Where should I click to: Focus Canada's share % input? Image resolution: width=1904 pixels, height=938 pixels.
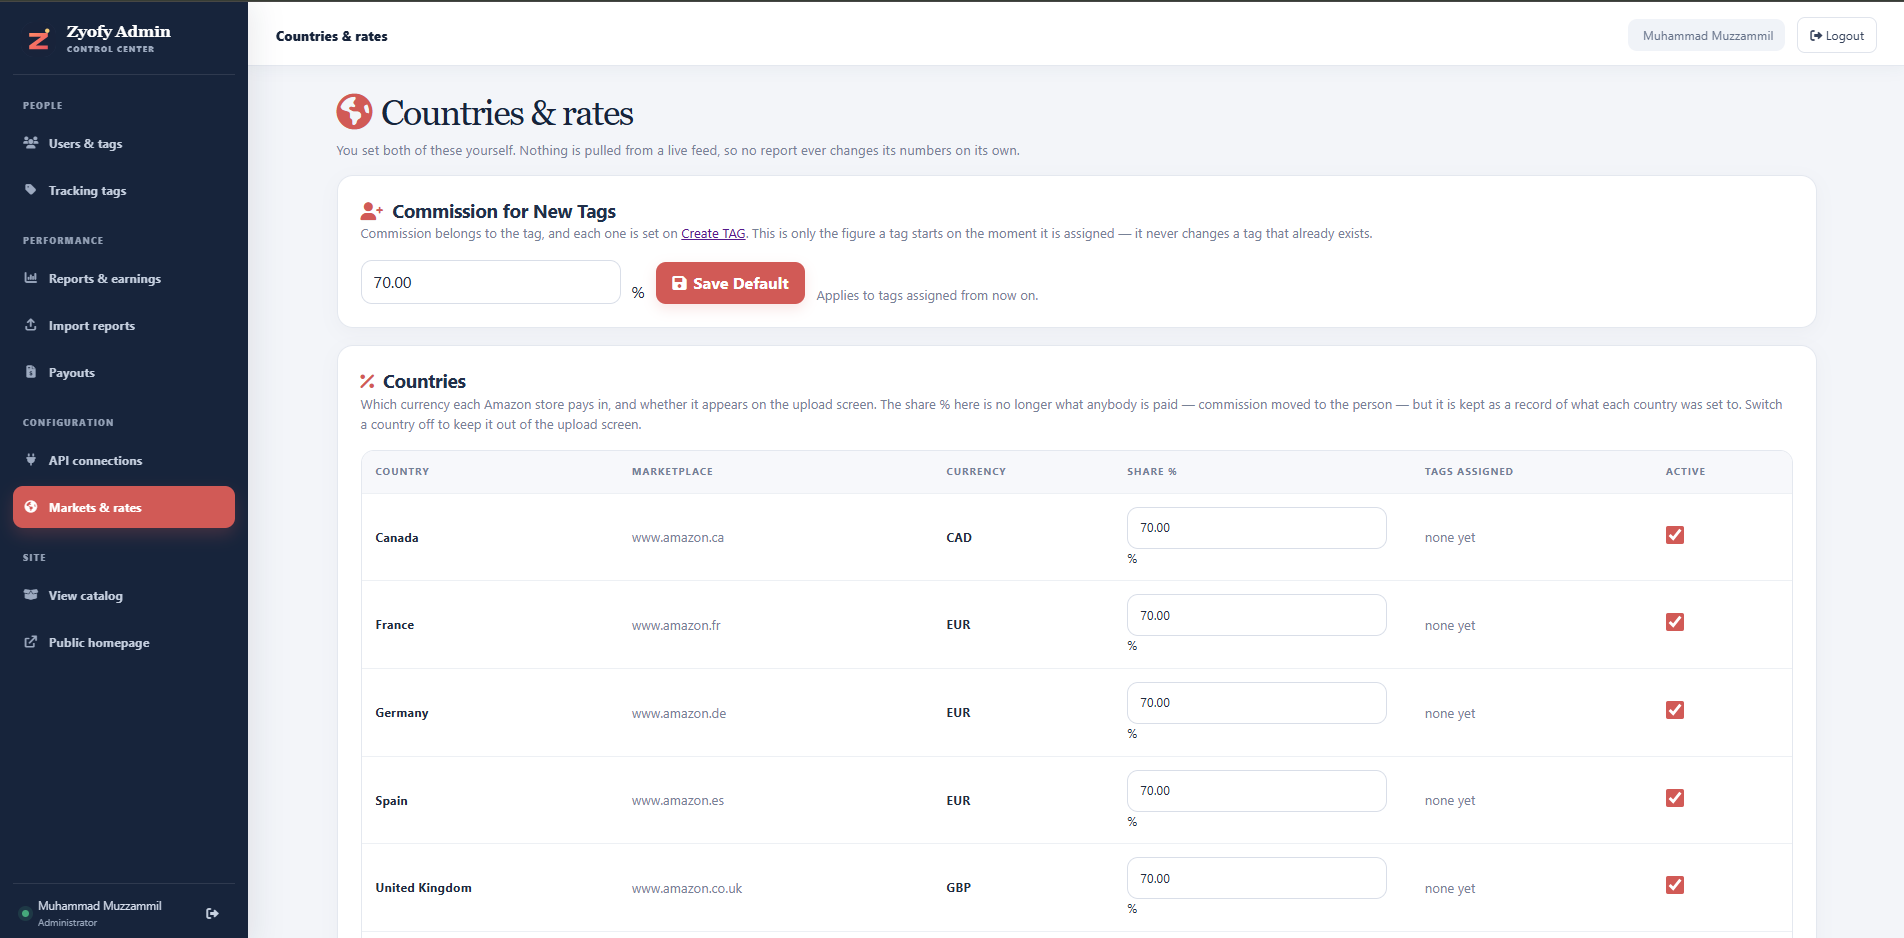pyautogui.click(x=1256, y=528)
